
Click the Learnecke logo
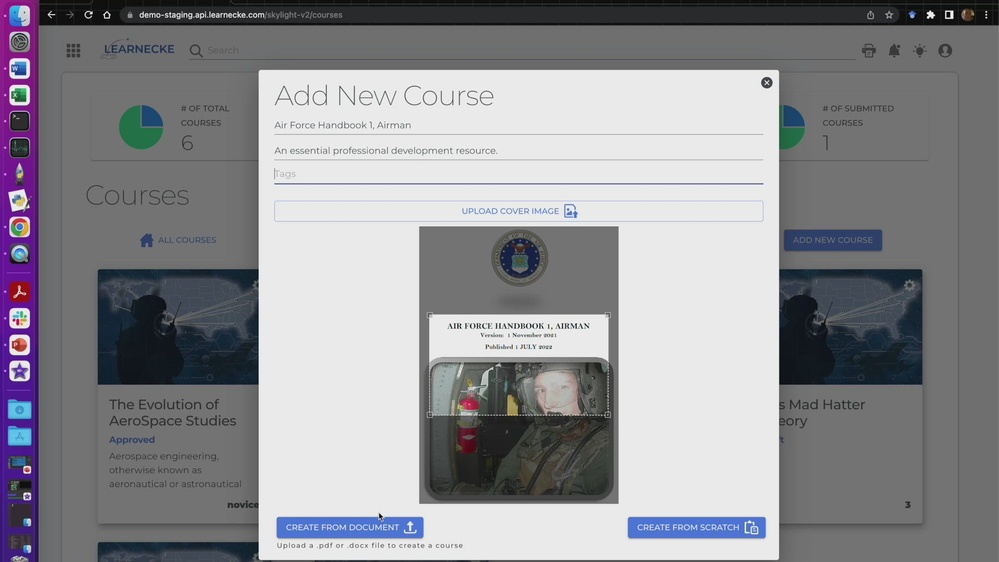coord(138,49)
